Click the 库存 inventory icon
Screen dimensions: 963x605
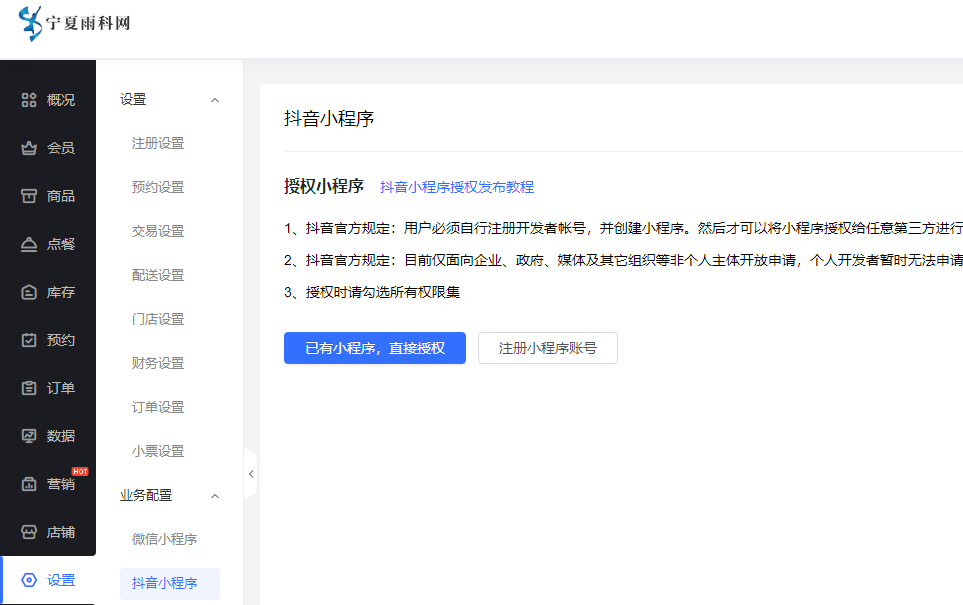[29, 292]
